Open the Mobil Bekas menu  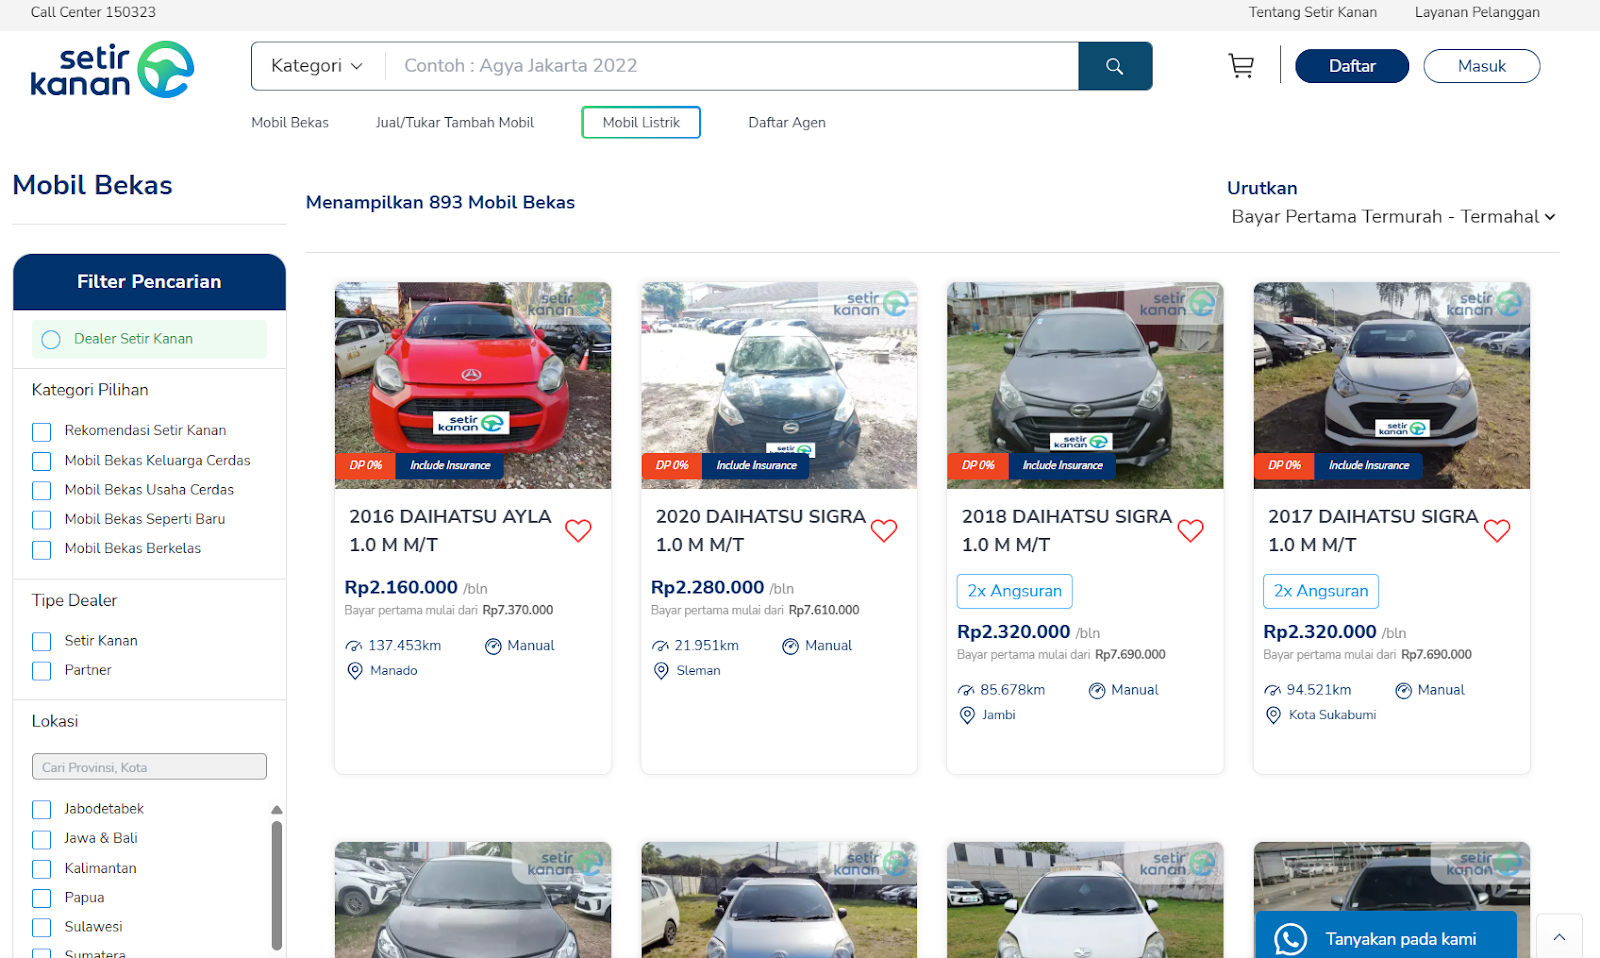(x=290, y=123)
